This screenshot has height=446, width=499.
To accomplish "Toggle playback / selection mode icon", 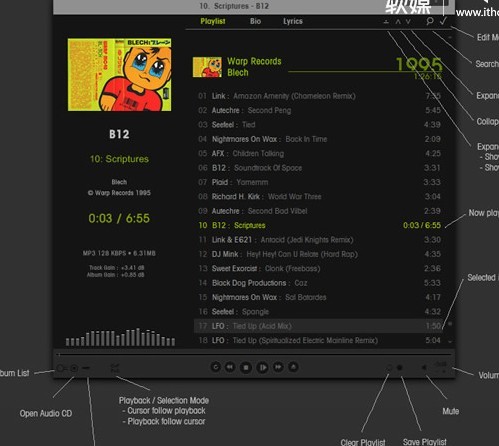I will point(115,368).
